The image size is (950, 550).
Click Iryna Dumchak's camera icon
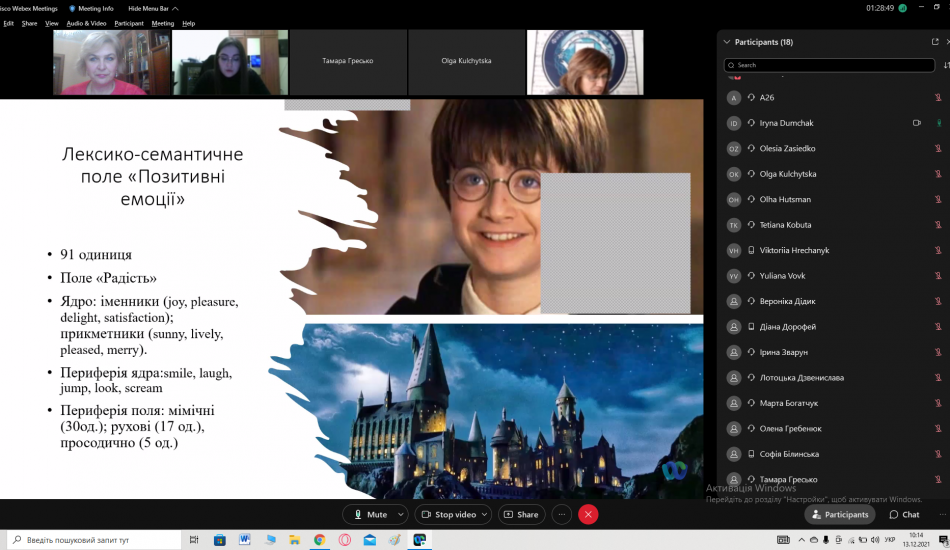(916, 123)
